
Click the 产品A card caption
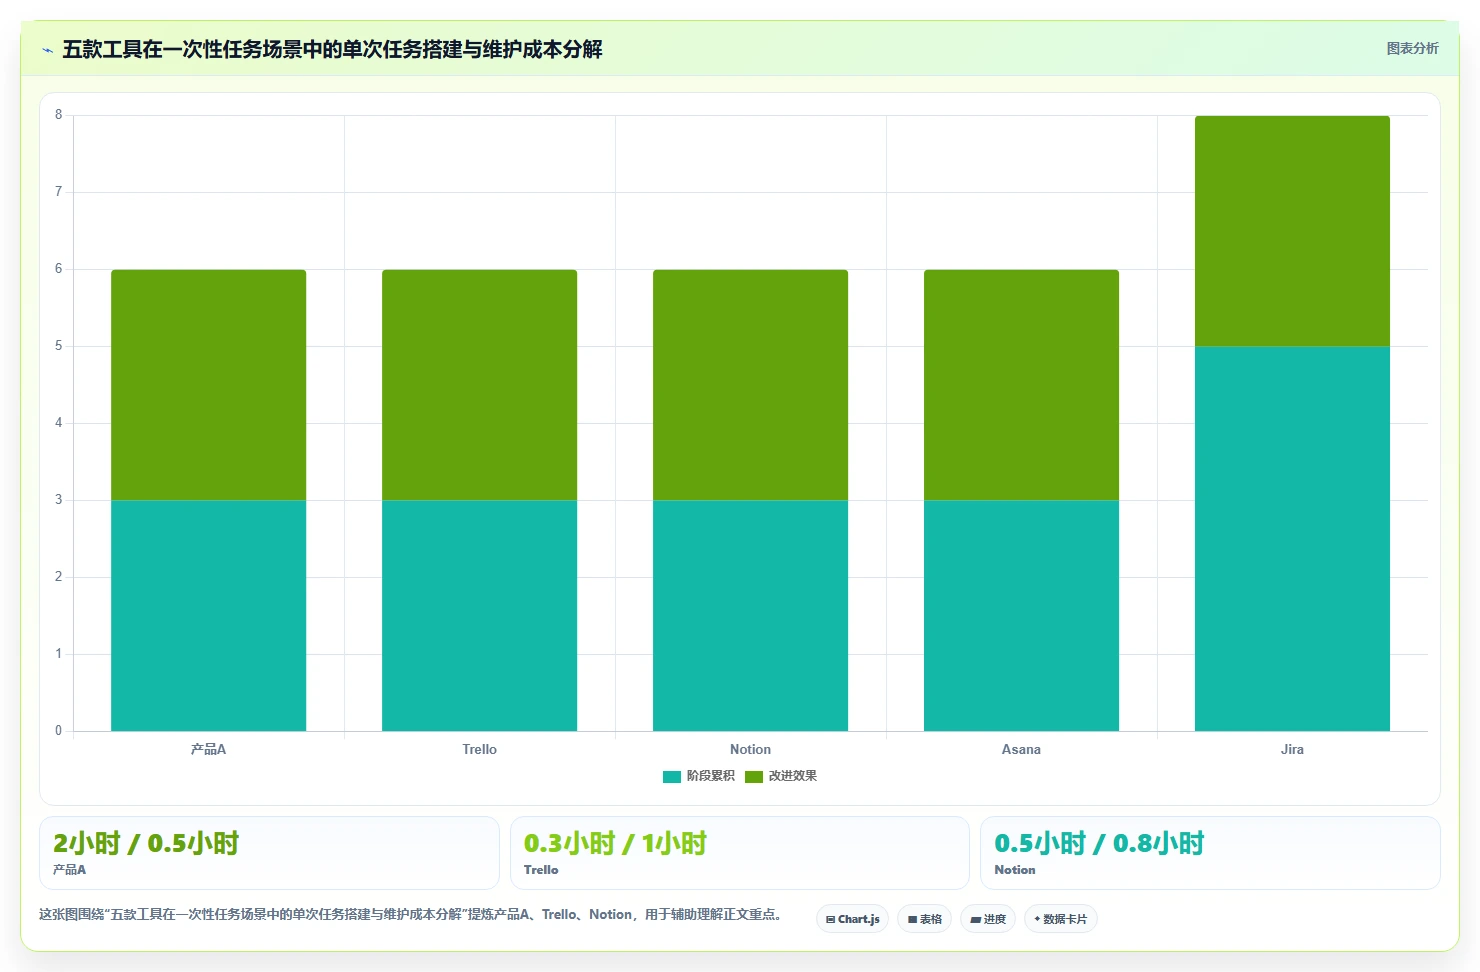pyautogui.click(x=69, y=870)
